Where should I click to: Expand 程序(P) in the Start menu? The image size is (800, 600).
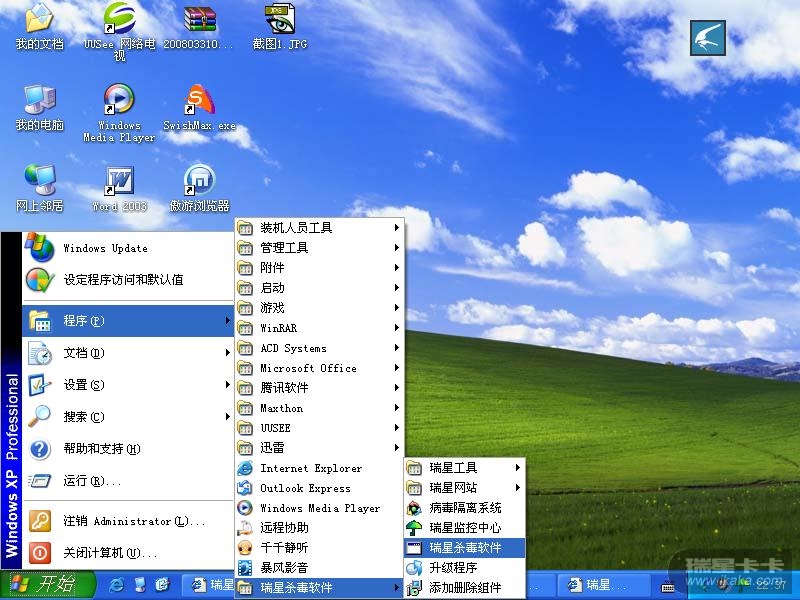click(128, 321)
